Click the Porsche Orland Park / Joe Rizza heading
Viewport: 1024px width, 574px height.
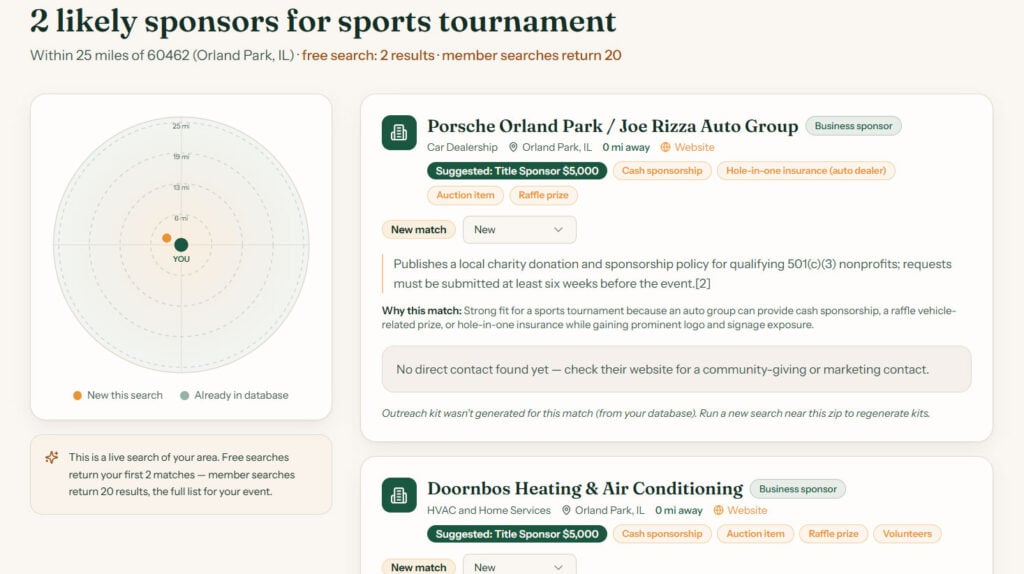613,126
